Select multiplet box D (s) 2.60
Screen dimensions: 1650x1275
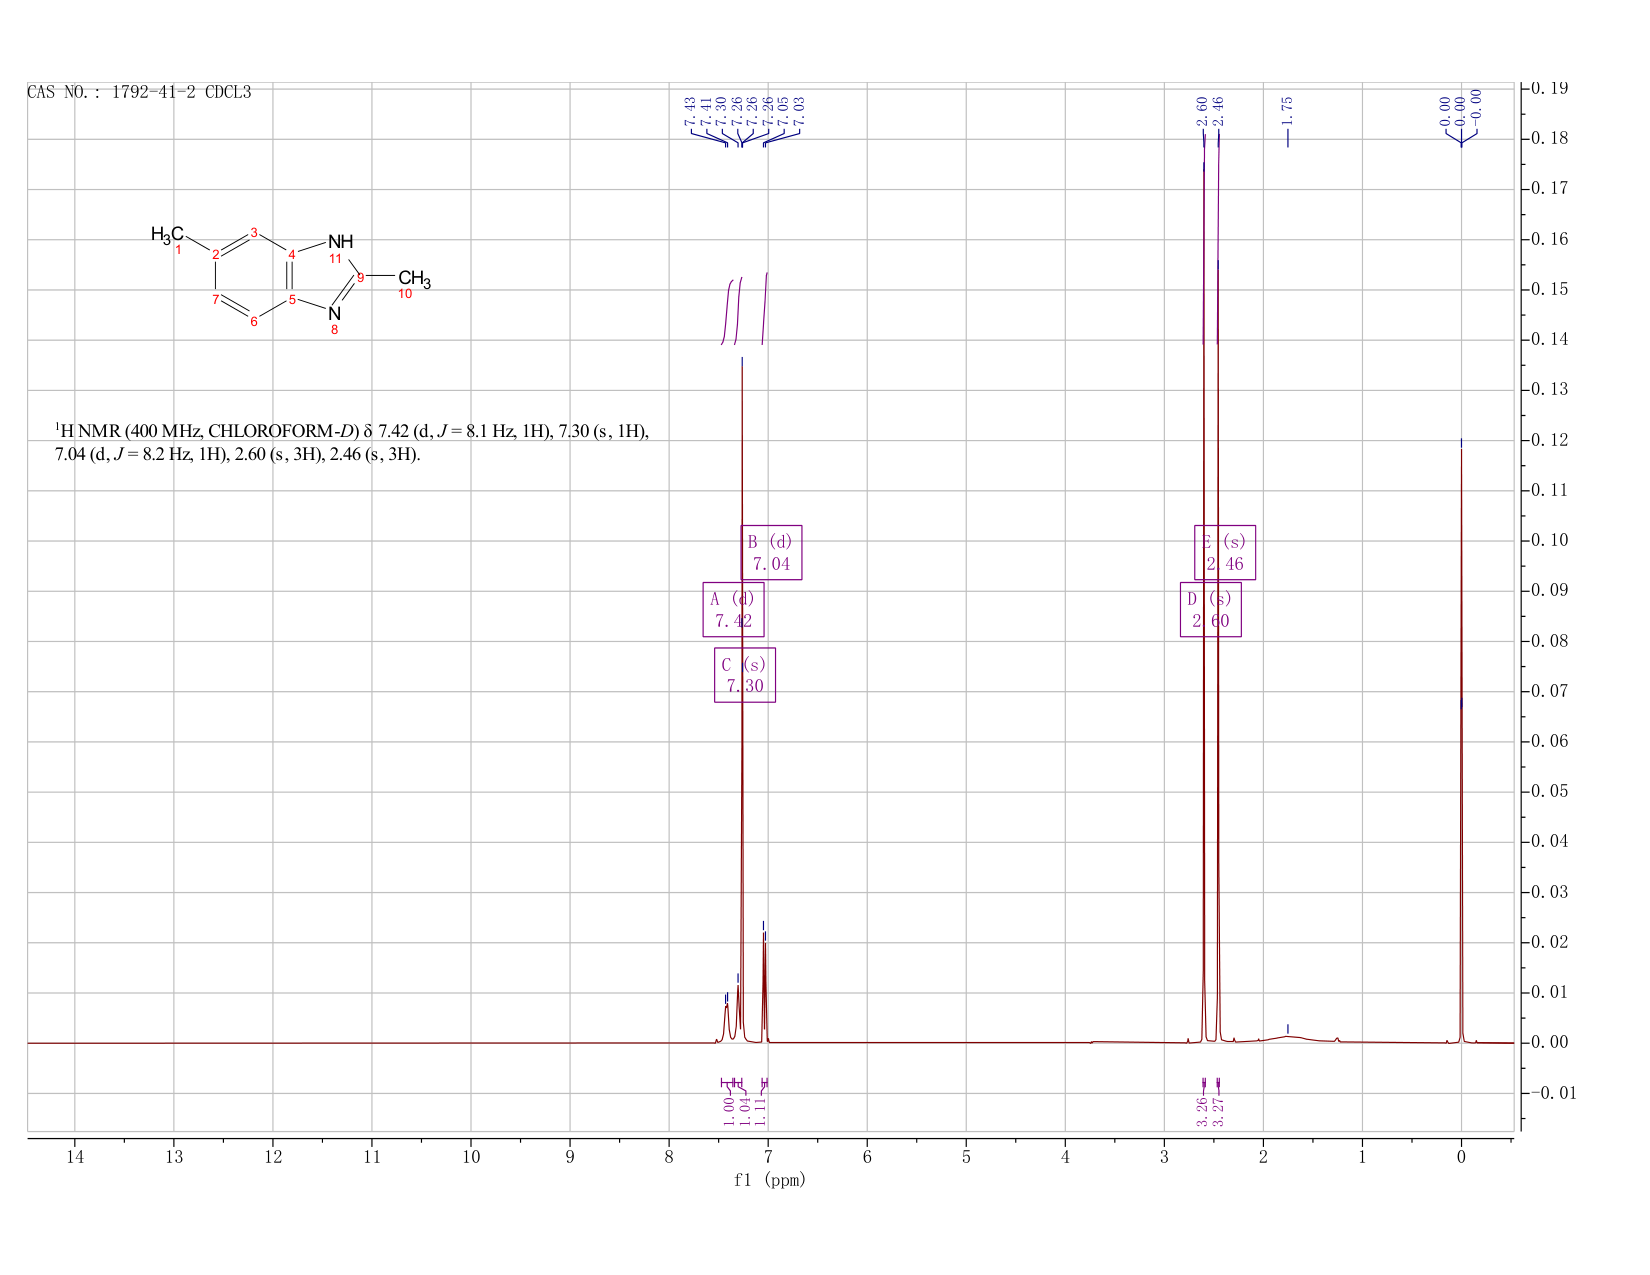(x=1210, y=609)
